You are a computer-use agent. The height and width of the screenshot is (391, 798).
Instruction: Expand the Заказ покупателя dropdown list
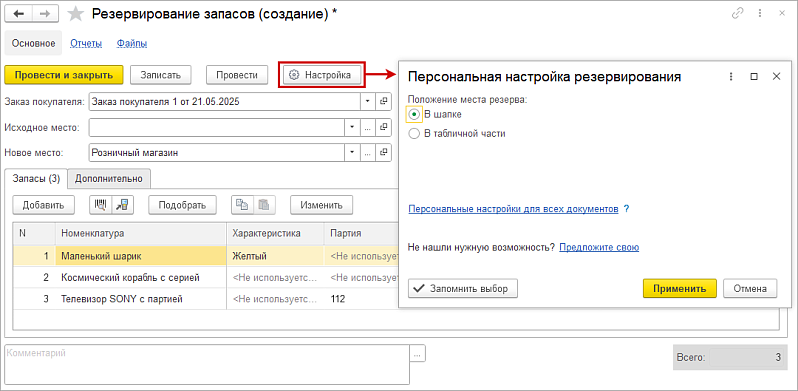click(x=368, y=101)
